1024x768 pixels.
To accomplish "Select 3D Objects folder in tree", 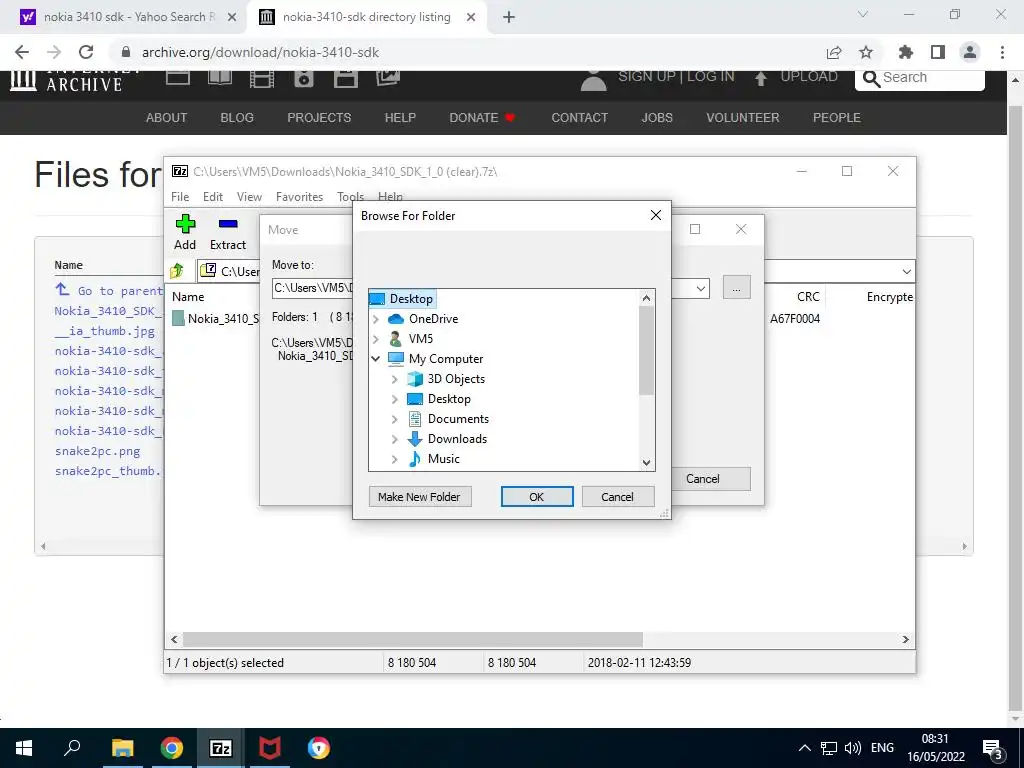I will point(446,379).
